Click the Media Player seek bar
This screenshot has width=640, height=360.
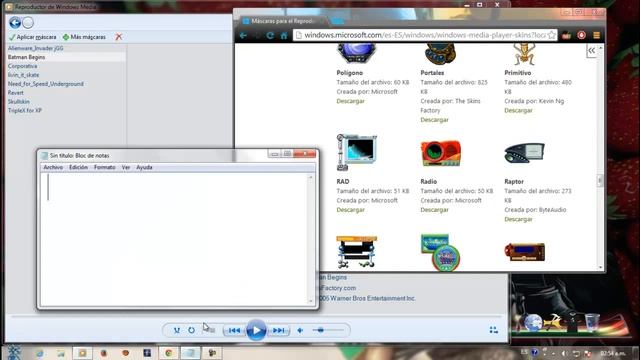pos(256,316)
